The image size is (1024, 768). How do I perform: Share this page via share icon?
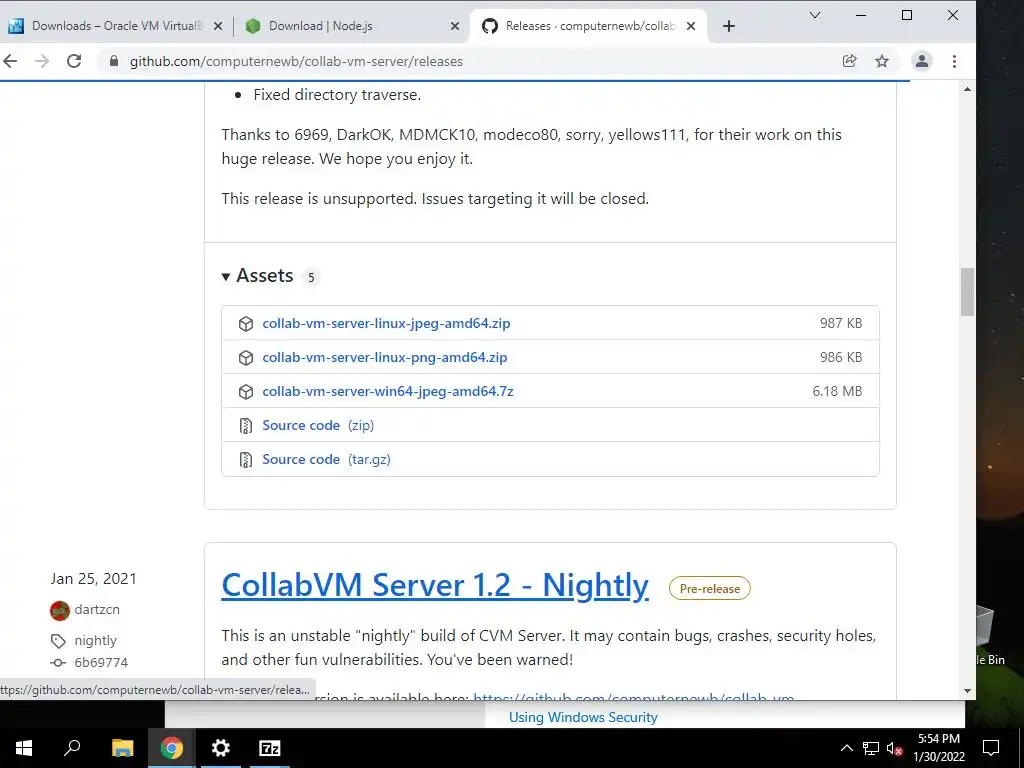pyautogui.click(x=850, y=61)
